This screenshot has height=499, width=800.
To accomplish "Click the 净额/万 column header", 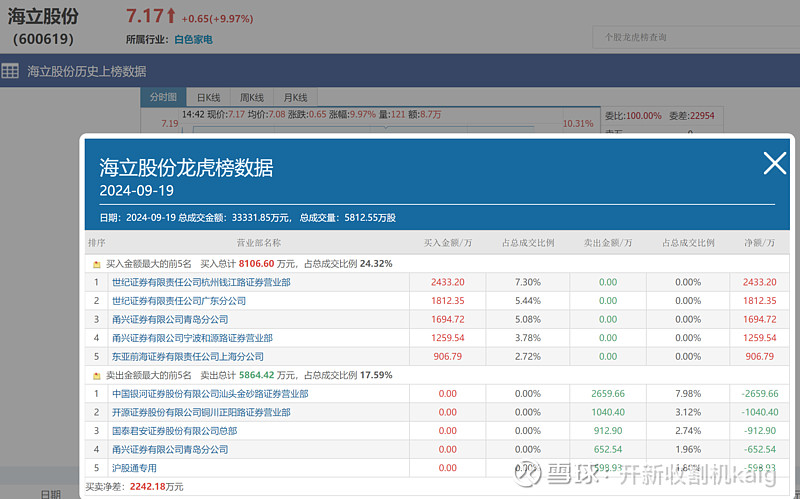I will tap(759, 243).
